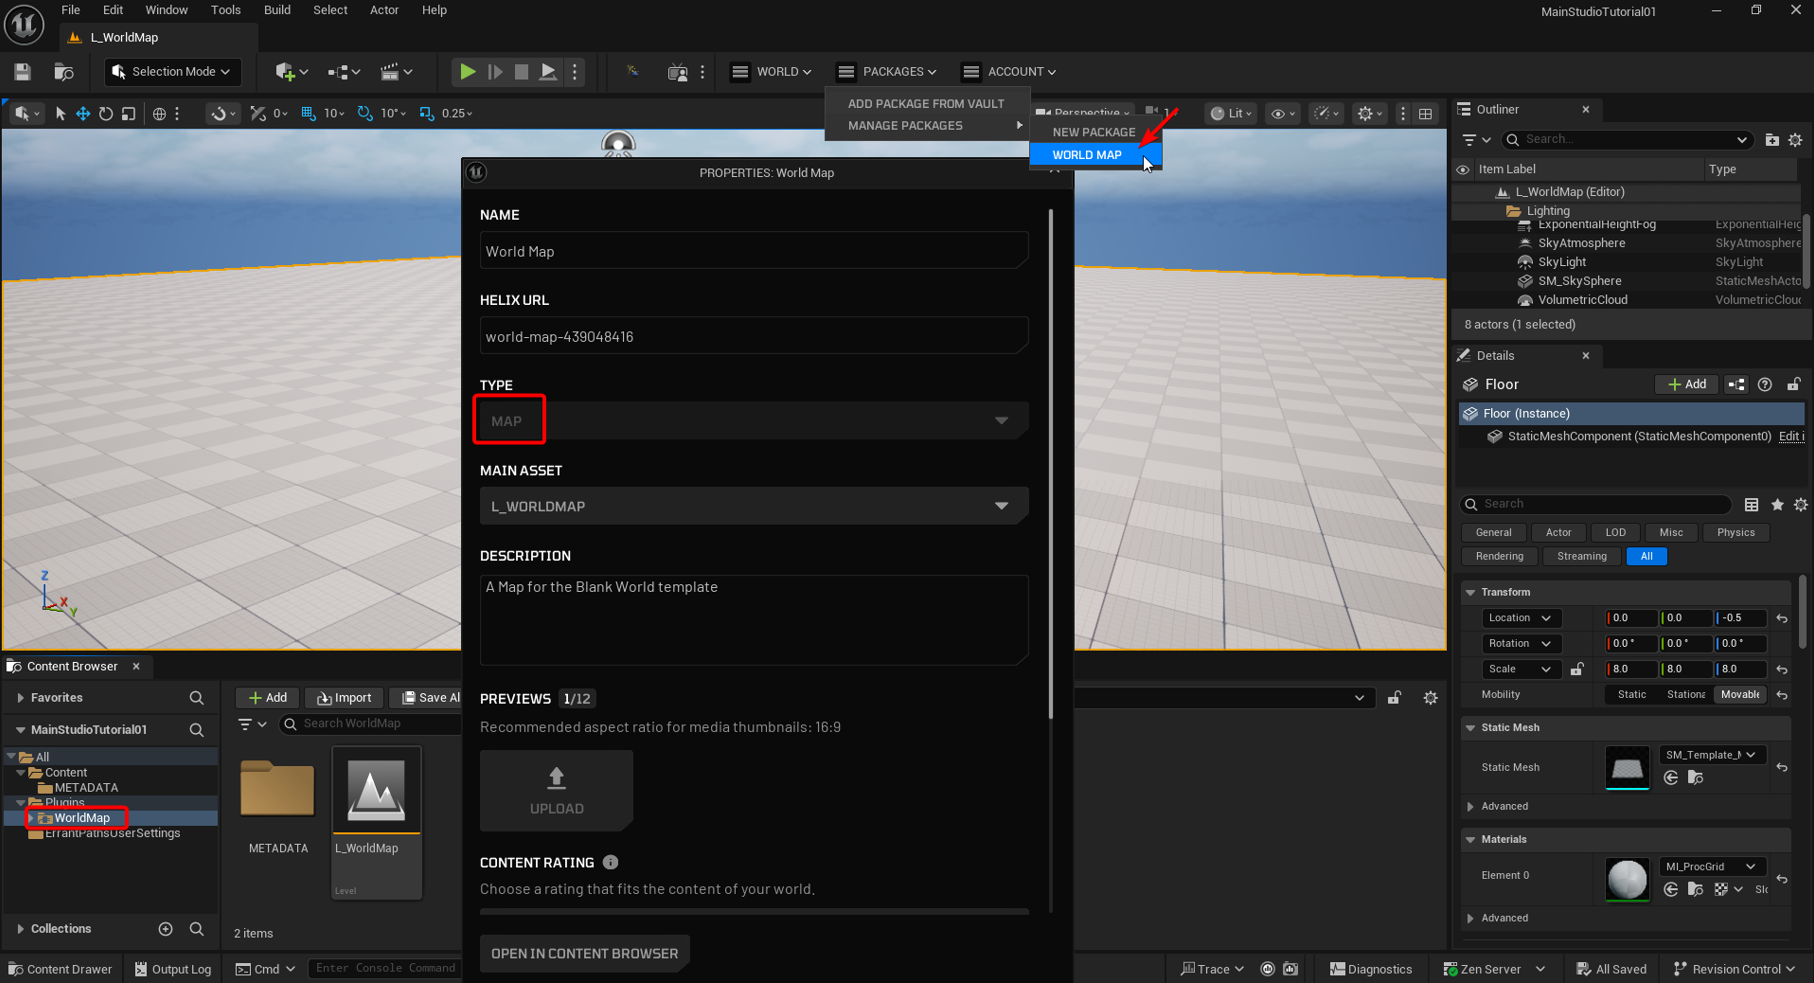
Task: Click OPEN IN CONTENT BROWSER button
Action: (584, 953)
